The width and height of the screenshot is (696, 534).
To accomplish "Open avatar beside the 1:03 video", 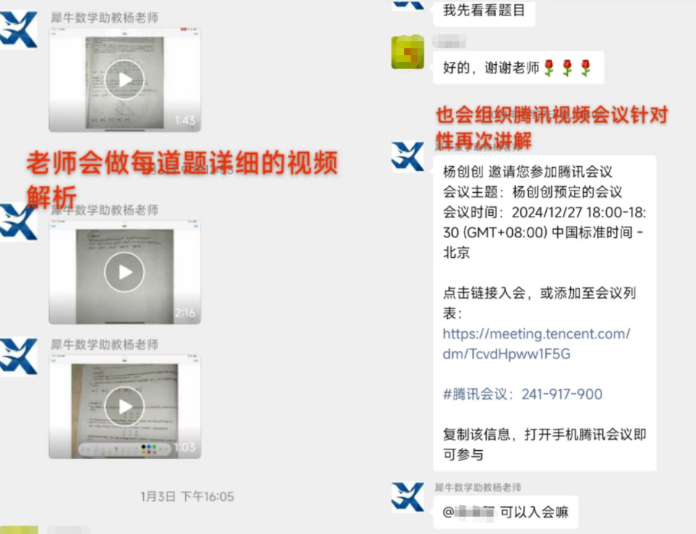I will click(19, 356).
